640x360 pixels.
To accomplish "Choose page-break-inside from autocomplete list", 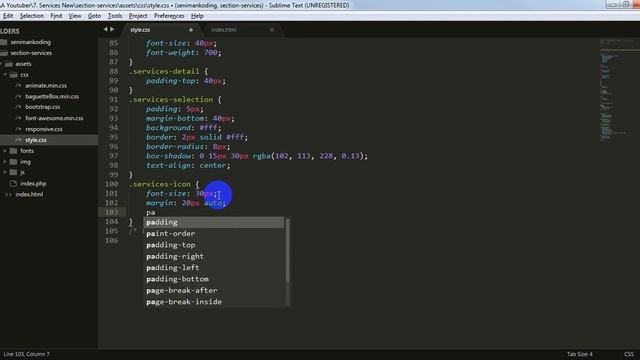I will pos(214,302).
